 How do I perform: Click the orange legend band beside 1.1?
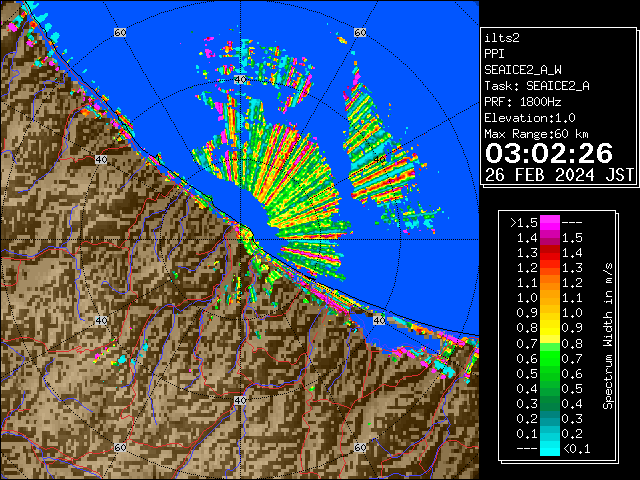point(550,283)
